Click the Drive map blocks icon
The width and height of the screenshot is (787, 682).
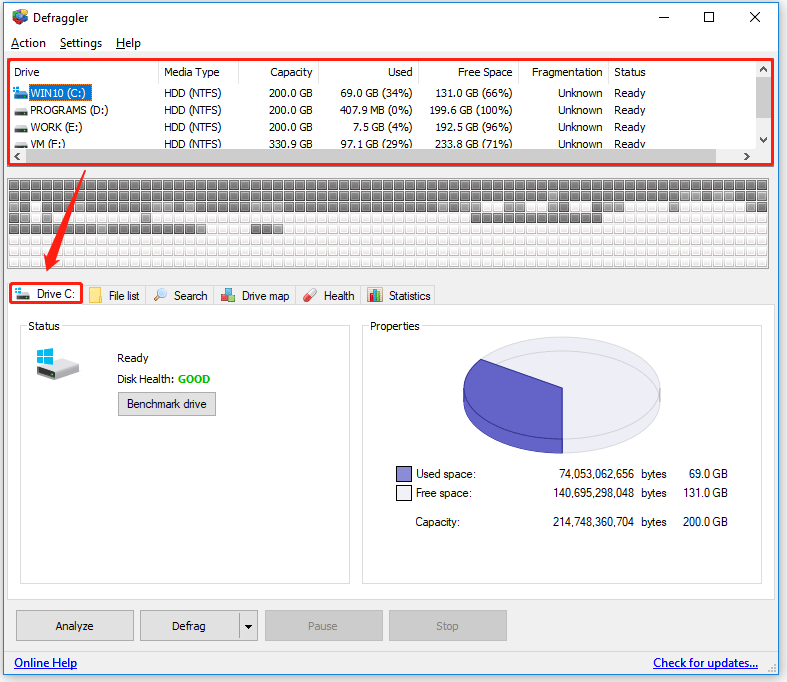coord(228,295)
